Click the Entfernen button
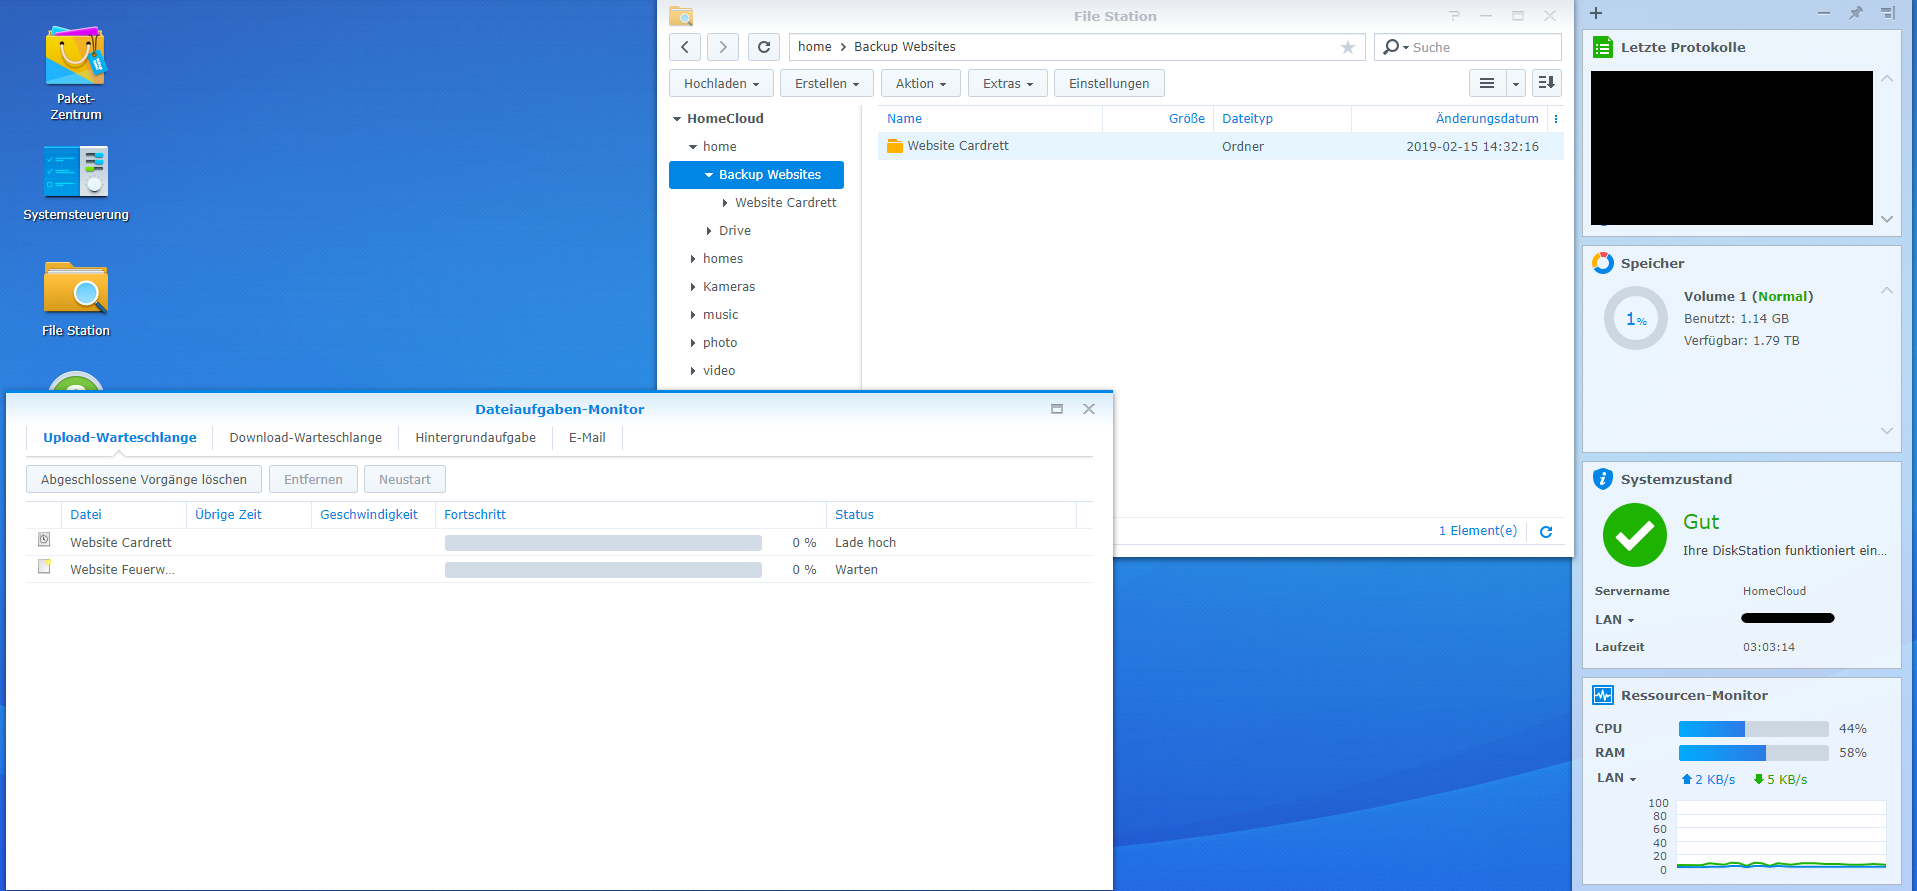 (313, 479)
